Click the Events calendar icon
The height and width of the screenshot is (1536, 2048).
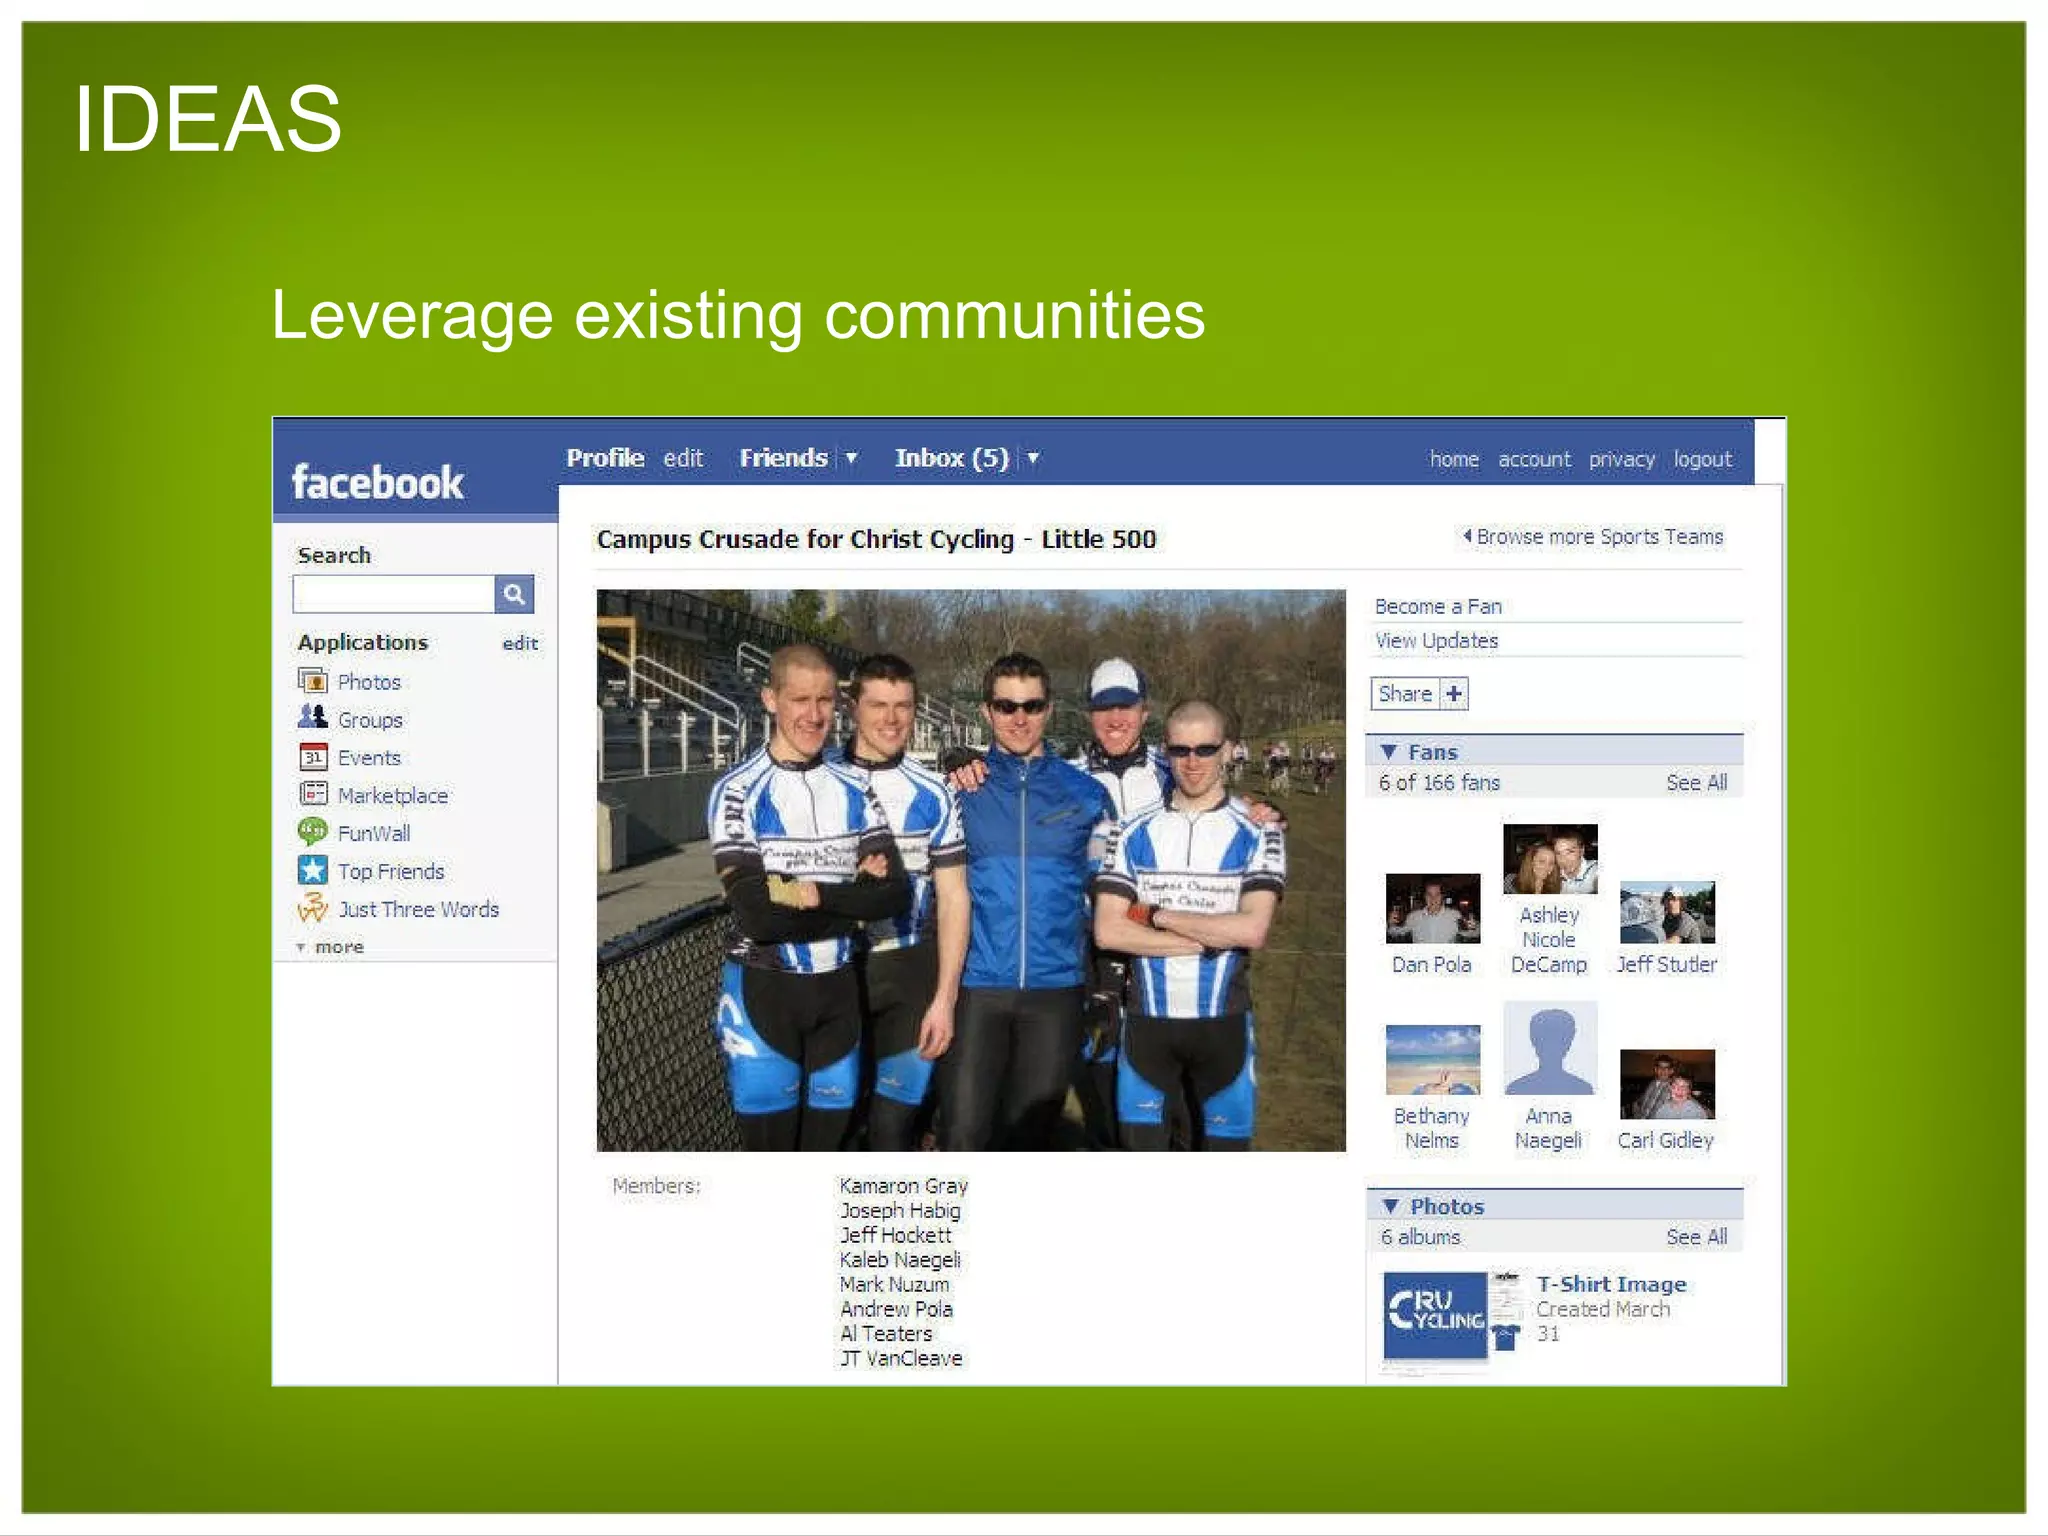[x=313, y=757]
